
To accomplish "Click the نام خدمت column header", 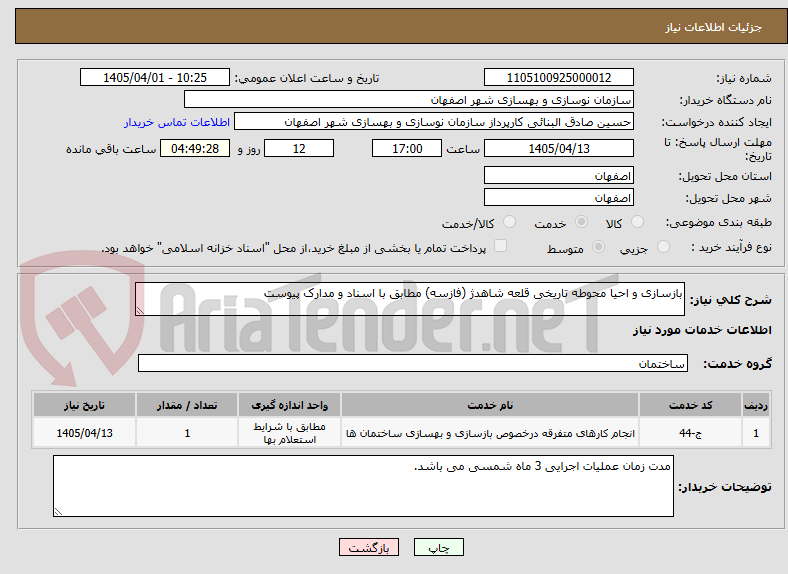I will pos(490,405).
